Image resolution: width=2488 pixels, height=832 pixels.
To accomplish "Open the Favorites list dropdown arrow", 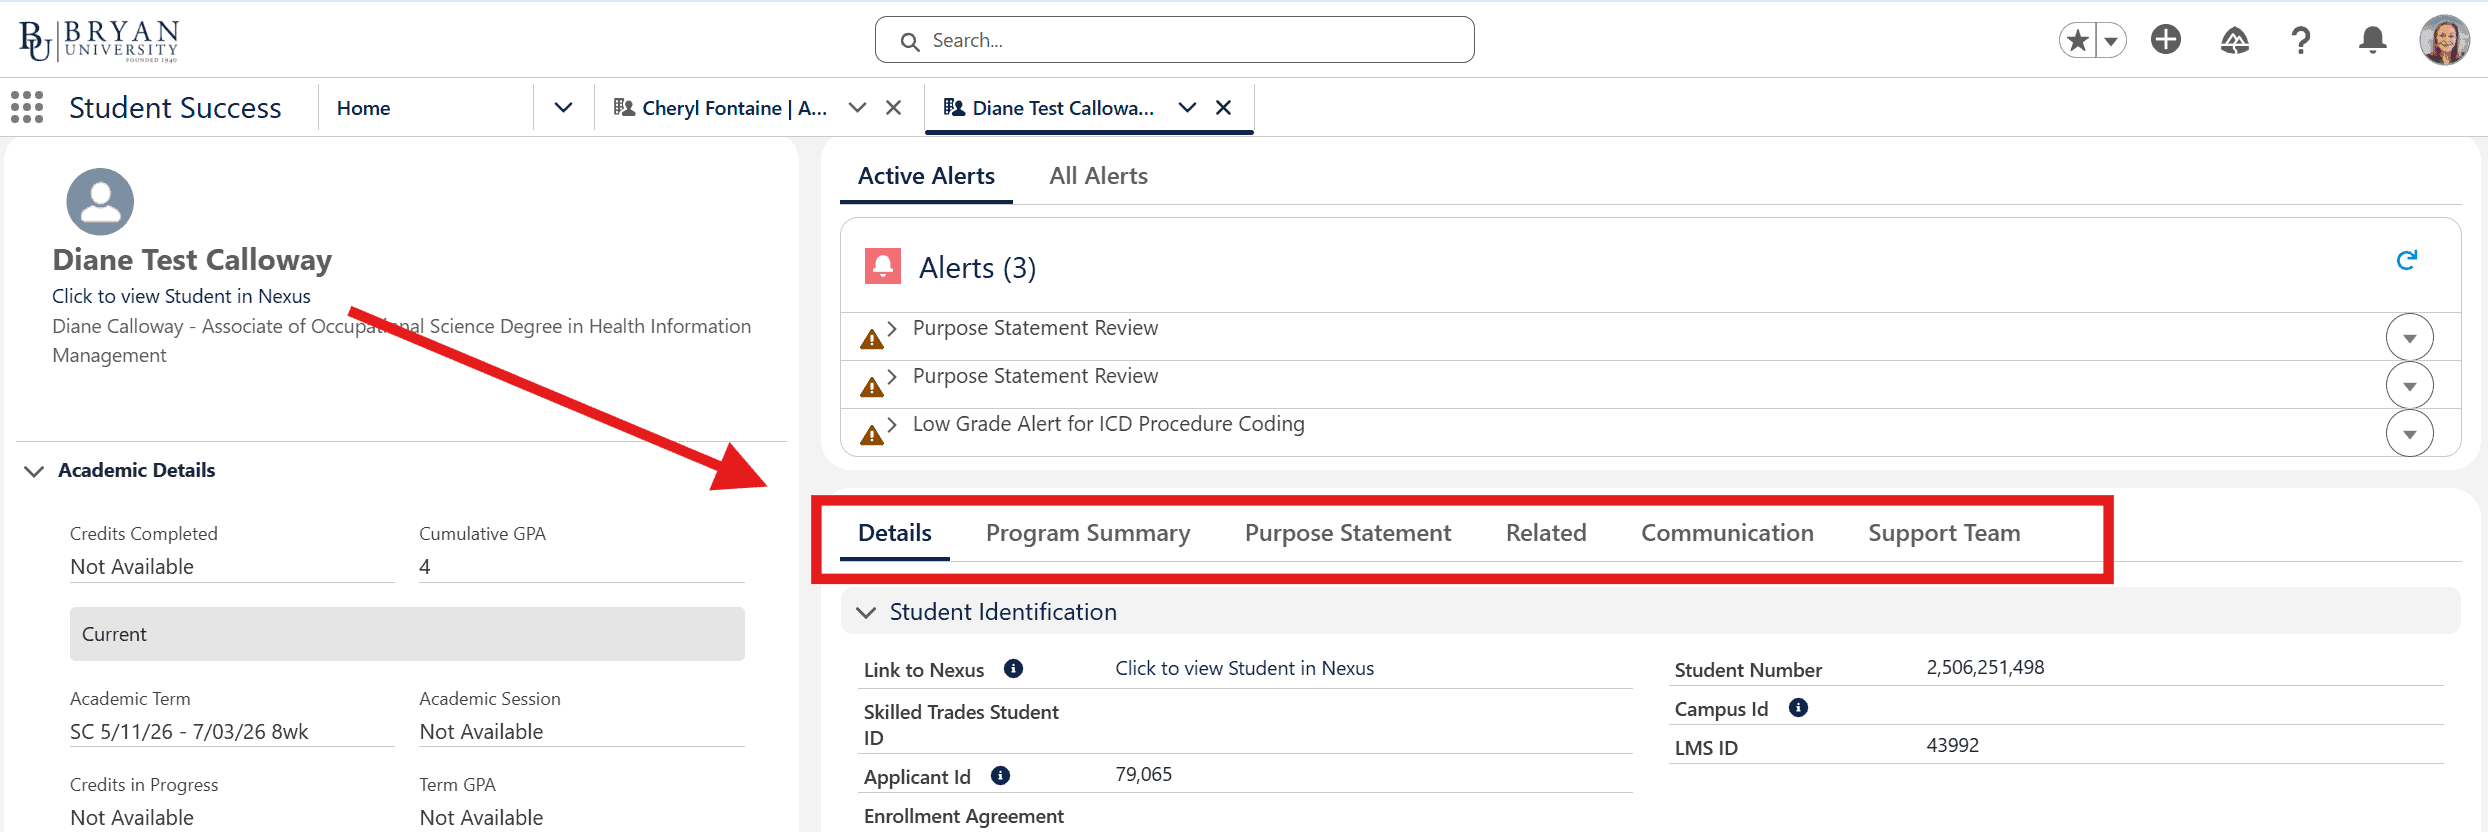I will pyautogui.click(x=2111, y=40).
